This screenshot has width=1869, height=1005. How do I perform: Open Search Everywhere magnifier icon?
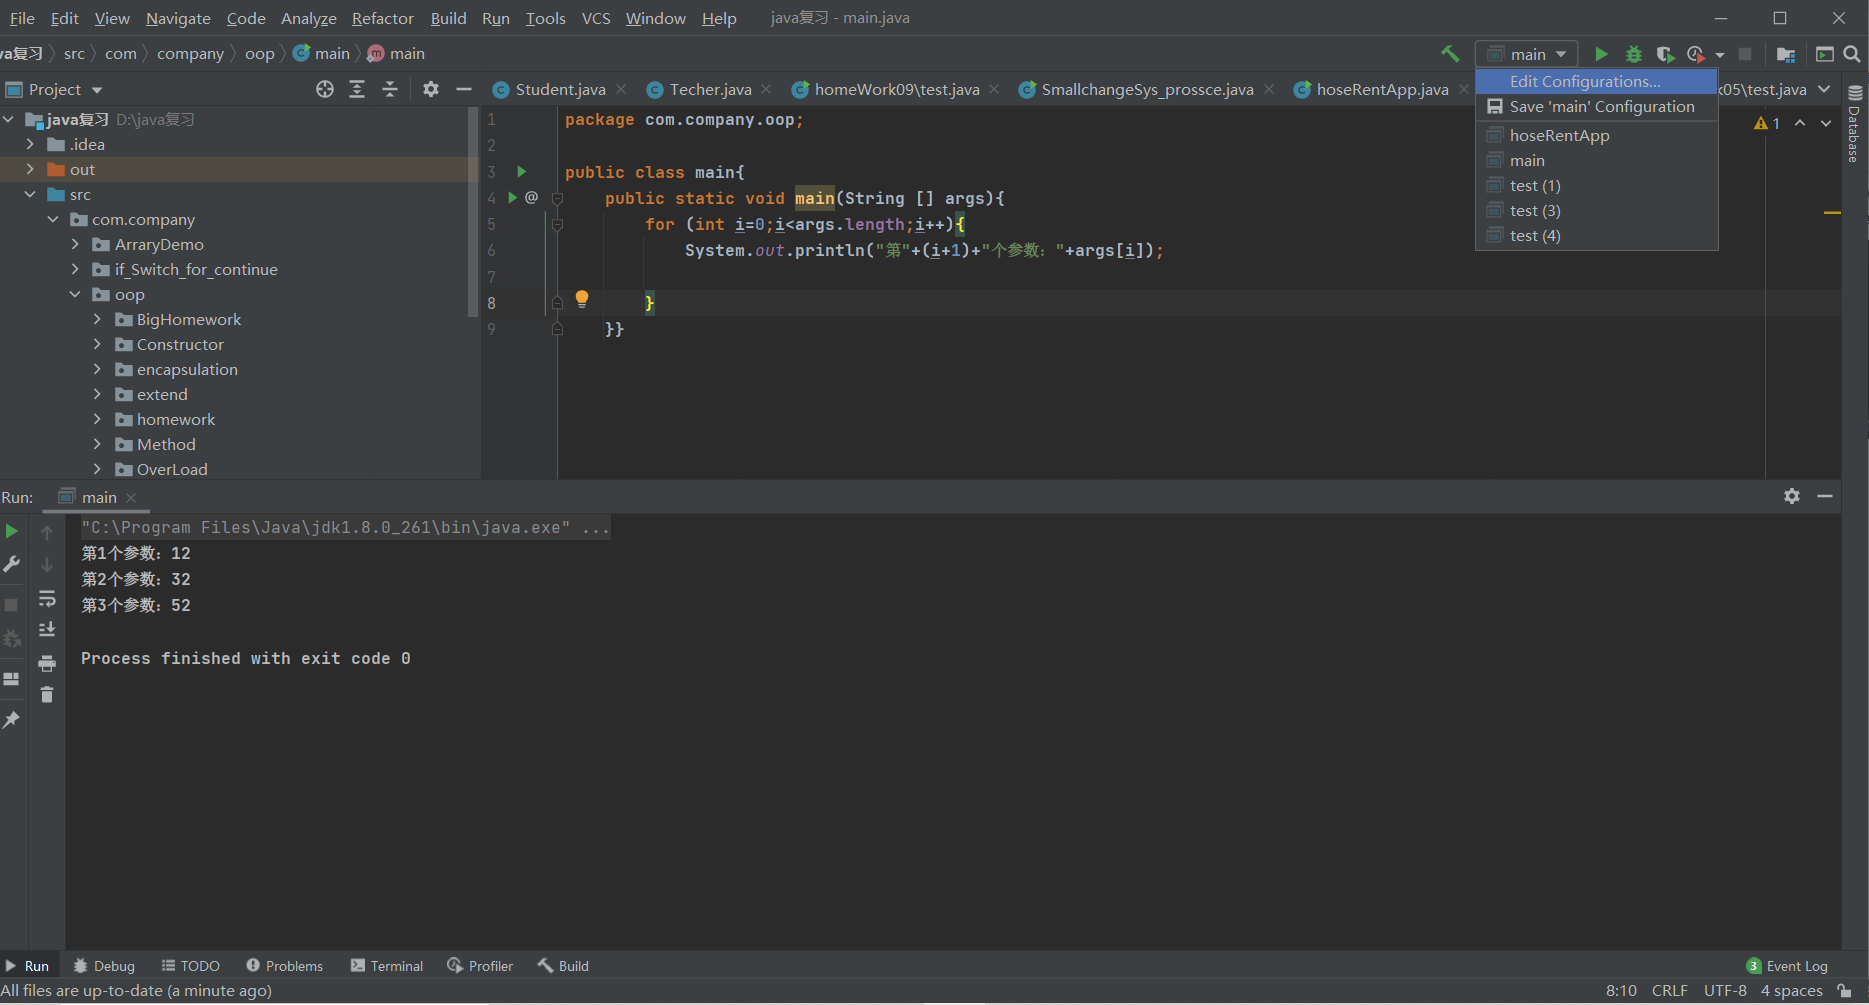point(1852,54)
